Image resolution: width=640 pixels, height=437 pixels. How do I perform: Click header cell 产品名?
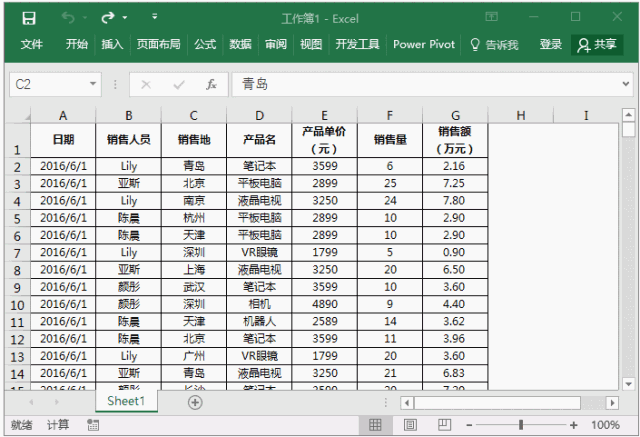[x=259, y=140]
